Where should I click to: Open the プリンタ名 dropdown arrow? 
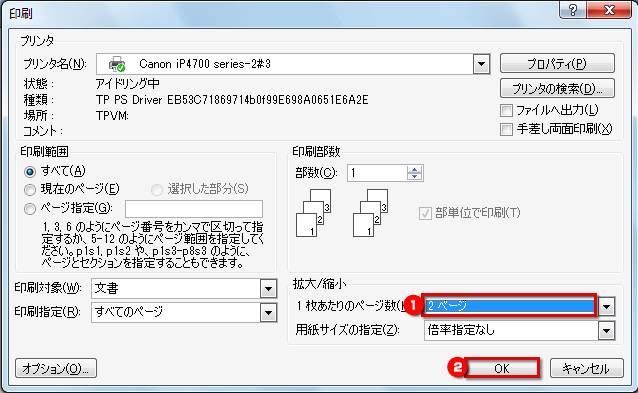coord(481,64)
